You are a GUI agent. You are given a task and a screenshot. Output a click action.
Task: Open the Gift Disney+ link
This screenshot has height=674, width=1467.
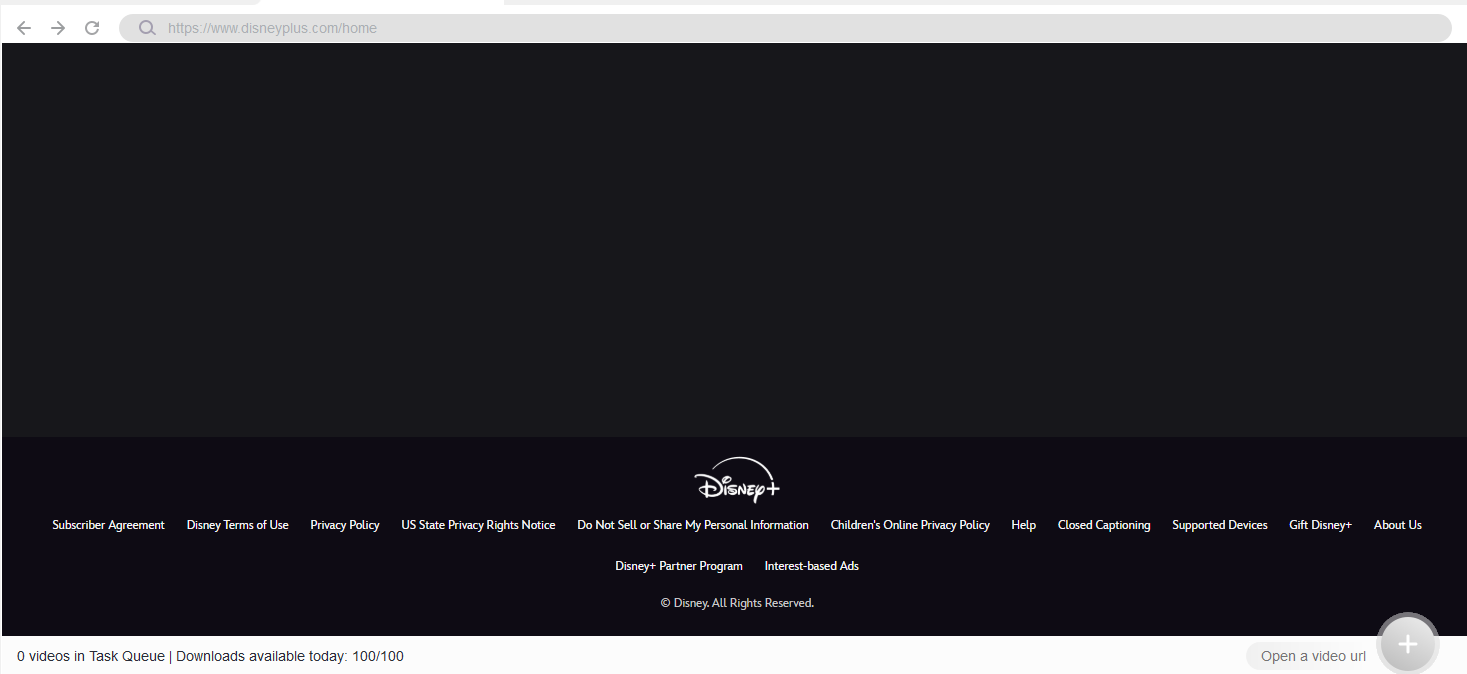[1320, 525]
